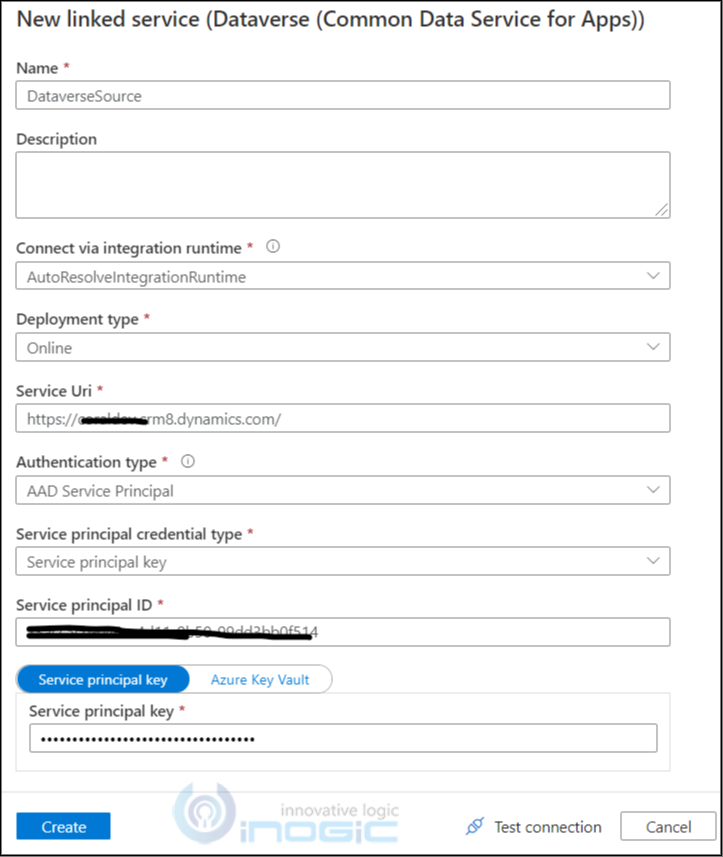Click the Create button
The width and height of the screenshot is (723, 857).
(63, 826)
